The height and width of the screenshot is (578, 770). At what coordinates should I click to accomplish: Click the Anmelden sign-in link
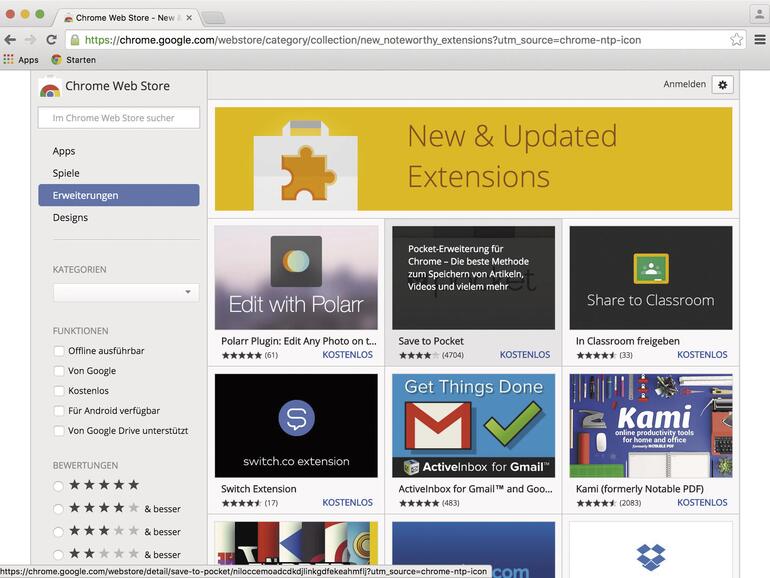(x=684, y=84)
